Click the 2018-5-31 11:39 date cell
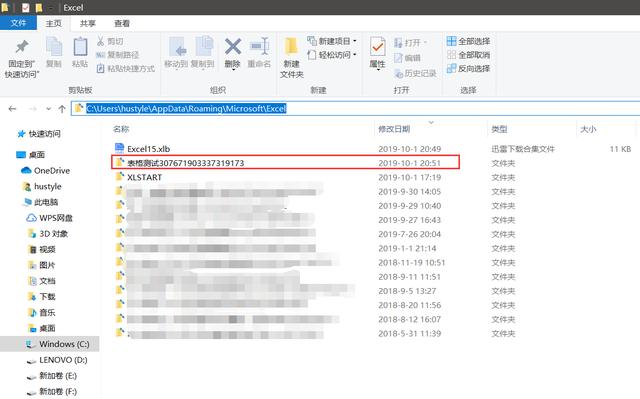Screen dimensions: 640x399 coord(409,334)
